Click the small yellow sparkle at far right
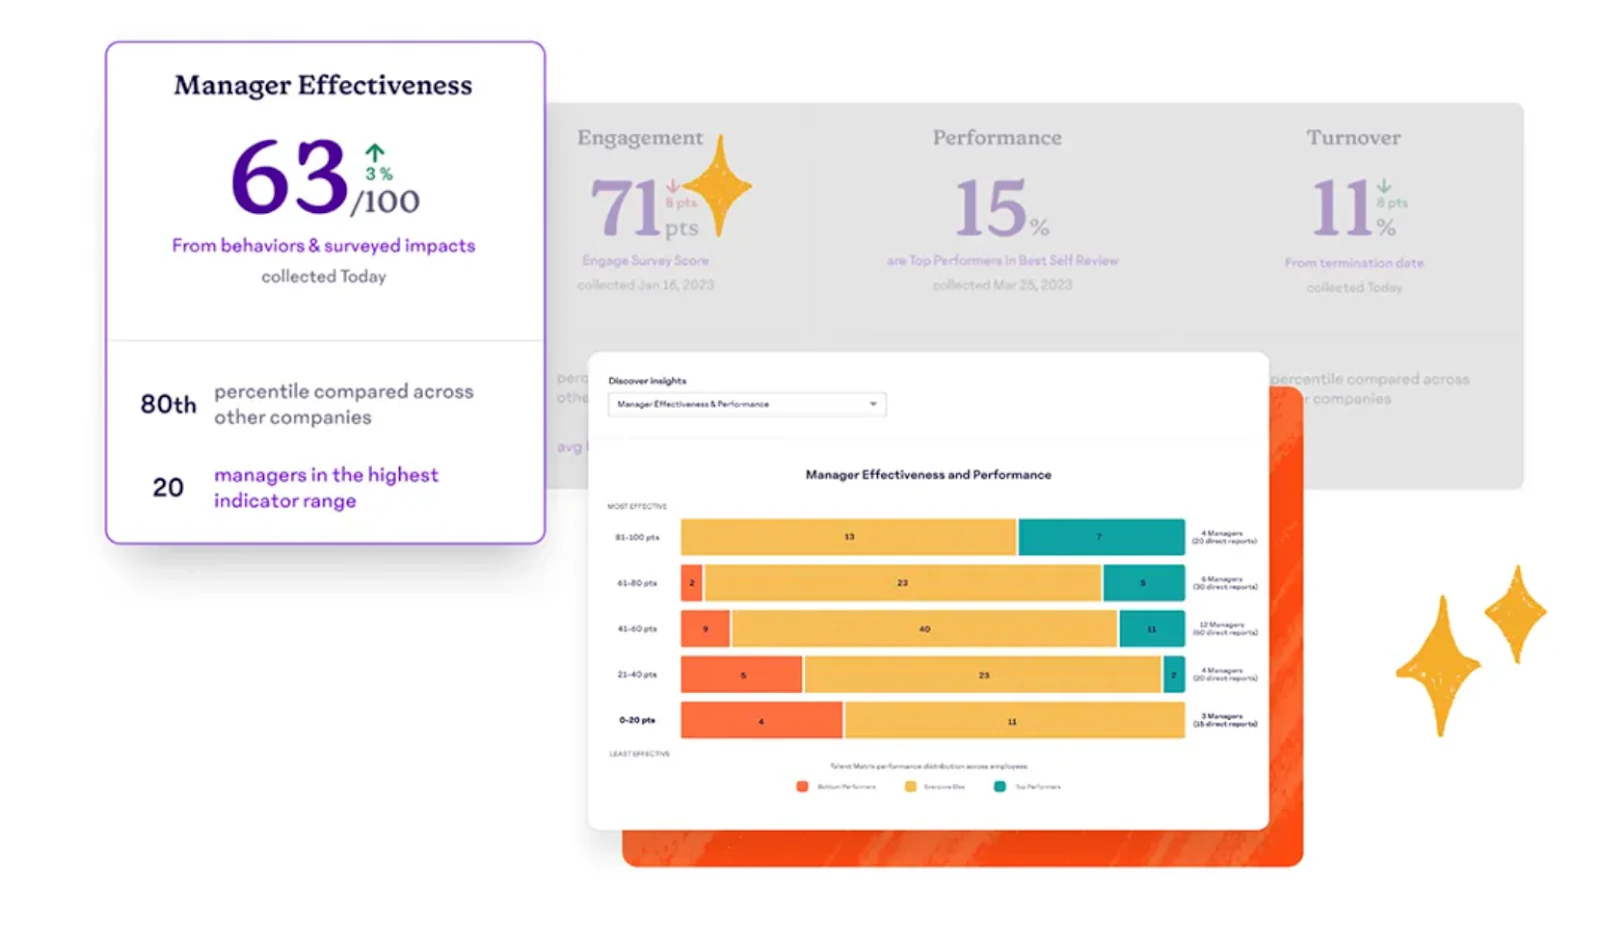Screen dimensions: 1600x933 point(1516,614)
